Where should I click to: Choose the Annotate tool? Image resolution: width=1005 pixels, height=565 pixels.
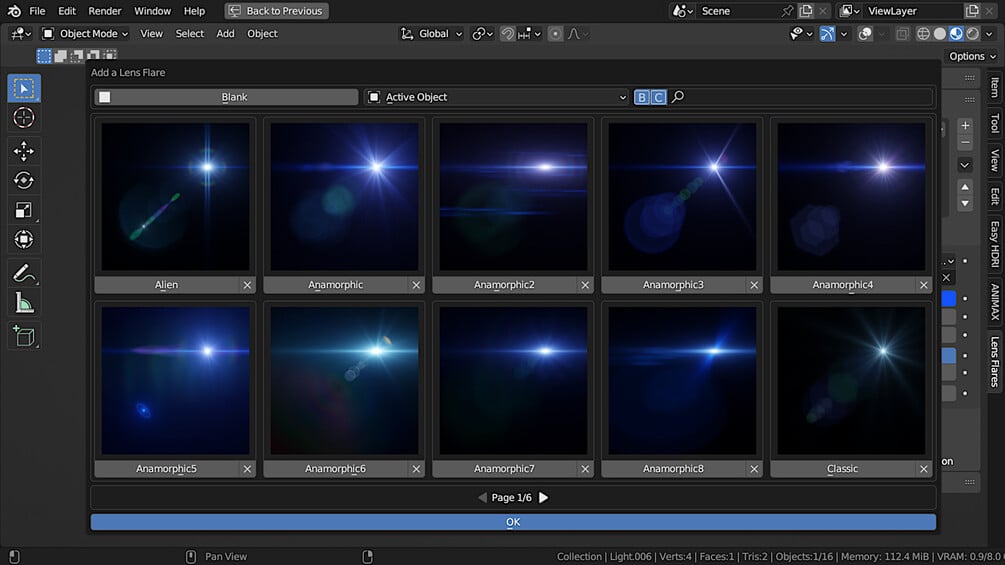click(x=24, y=274)
